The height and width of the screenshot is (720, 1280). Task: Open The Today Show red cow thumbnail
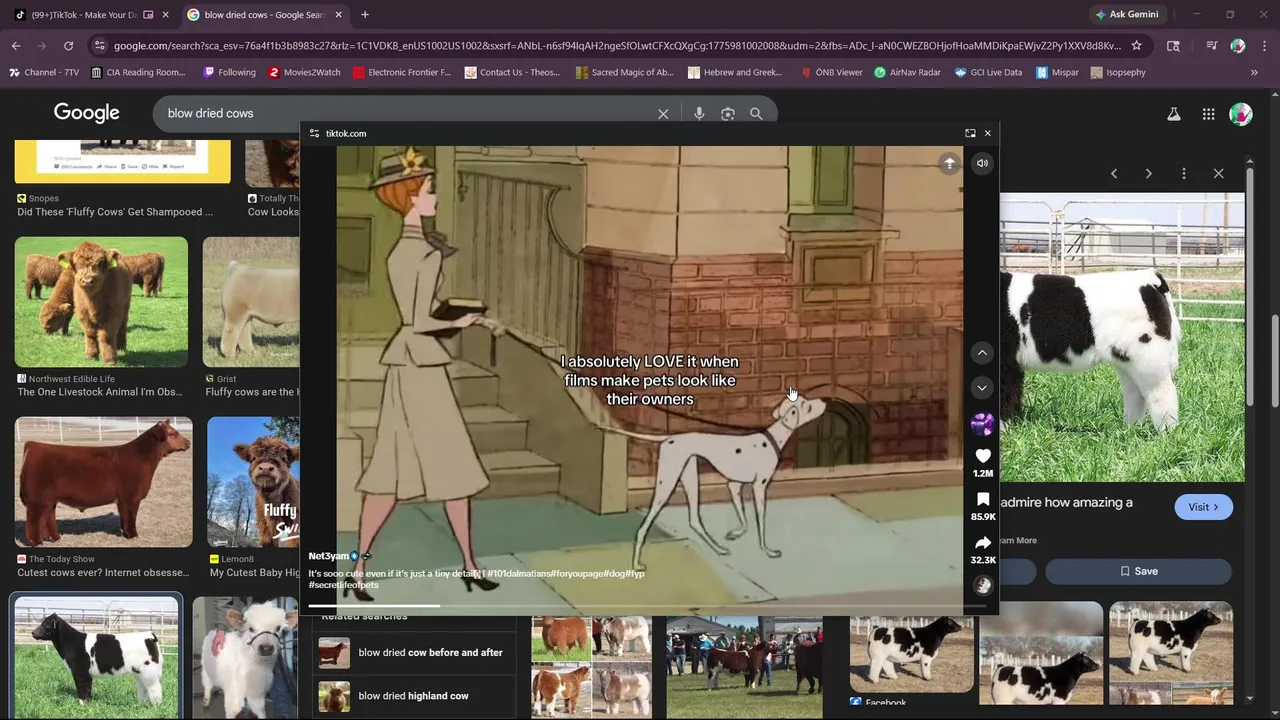coord(103,482)
